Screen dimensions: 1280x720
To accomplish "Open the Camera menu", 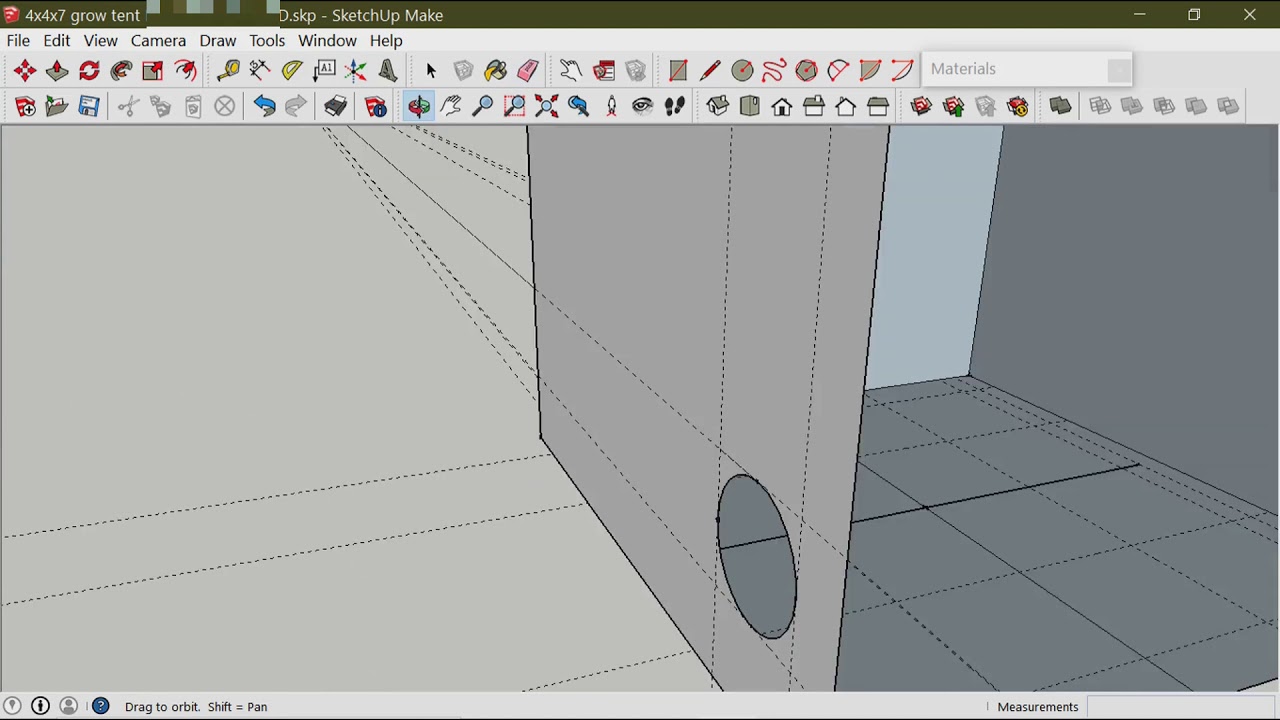I will click(x=158, y=40).
